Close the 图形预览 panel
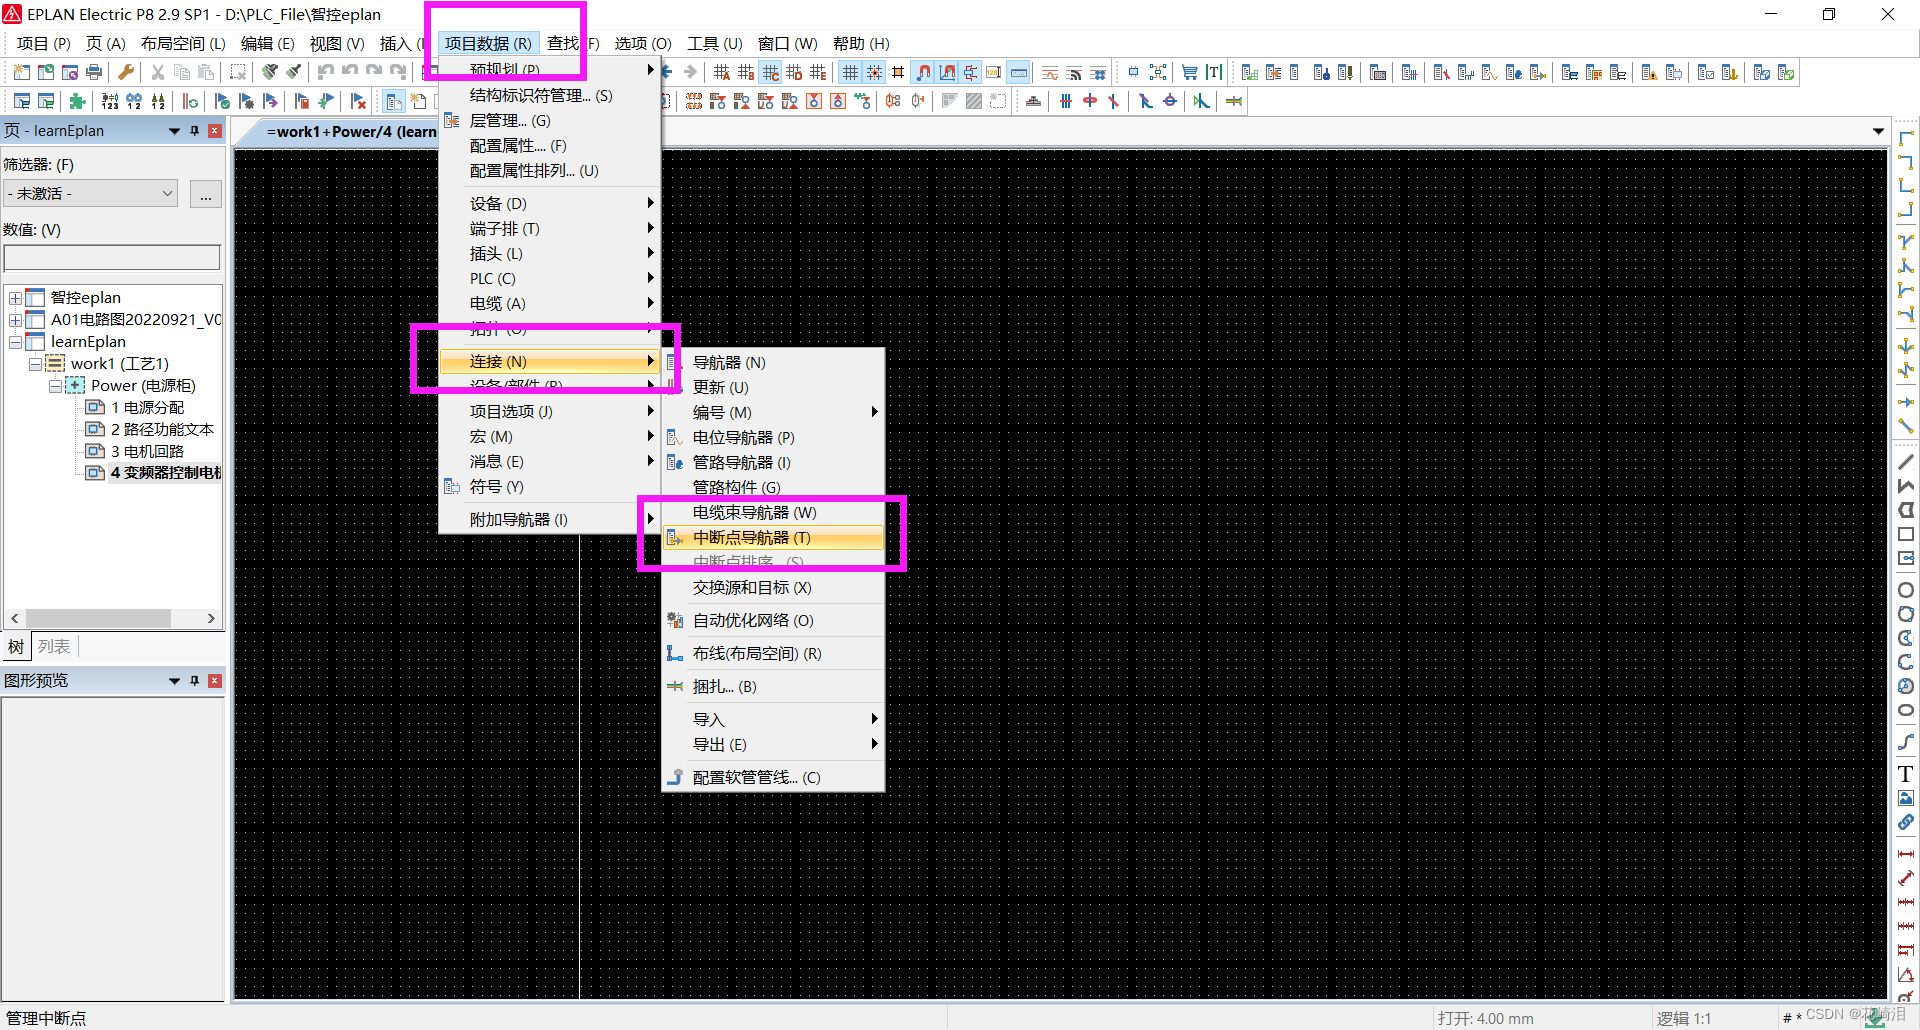This screenshot has height=1030, width=1920. (x=215, y=681)
